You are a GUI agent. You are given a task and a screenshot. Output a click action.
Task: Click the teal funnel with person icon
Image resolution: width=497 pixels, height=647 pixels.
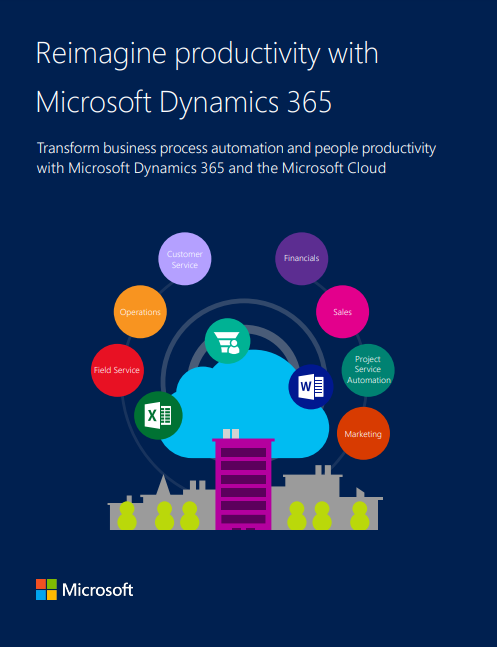coord(227,341)
